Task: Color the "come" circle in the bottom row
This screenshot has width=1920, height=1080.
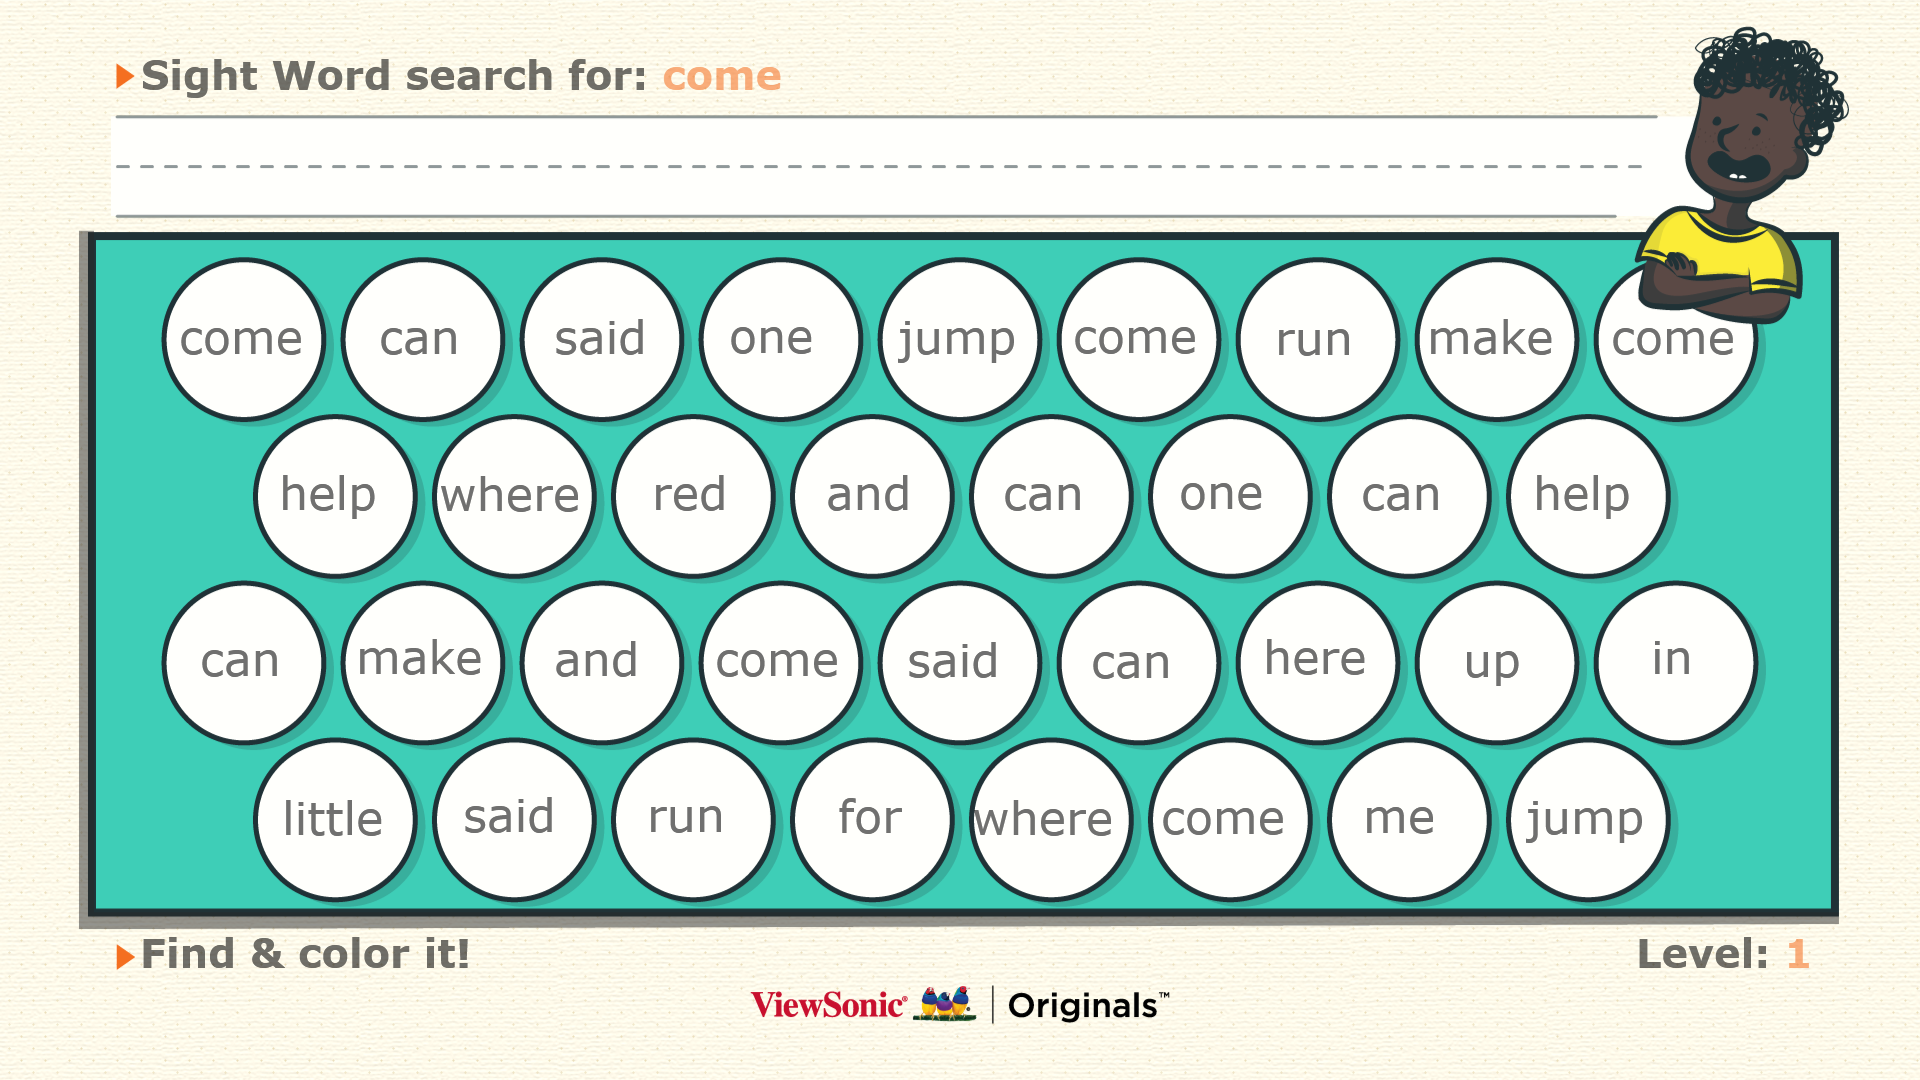Action: (x=1229, y=819)
